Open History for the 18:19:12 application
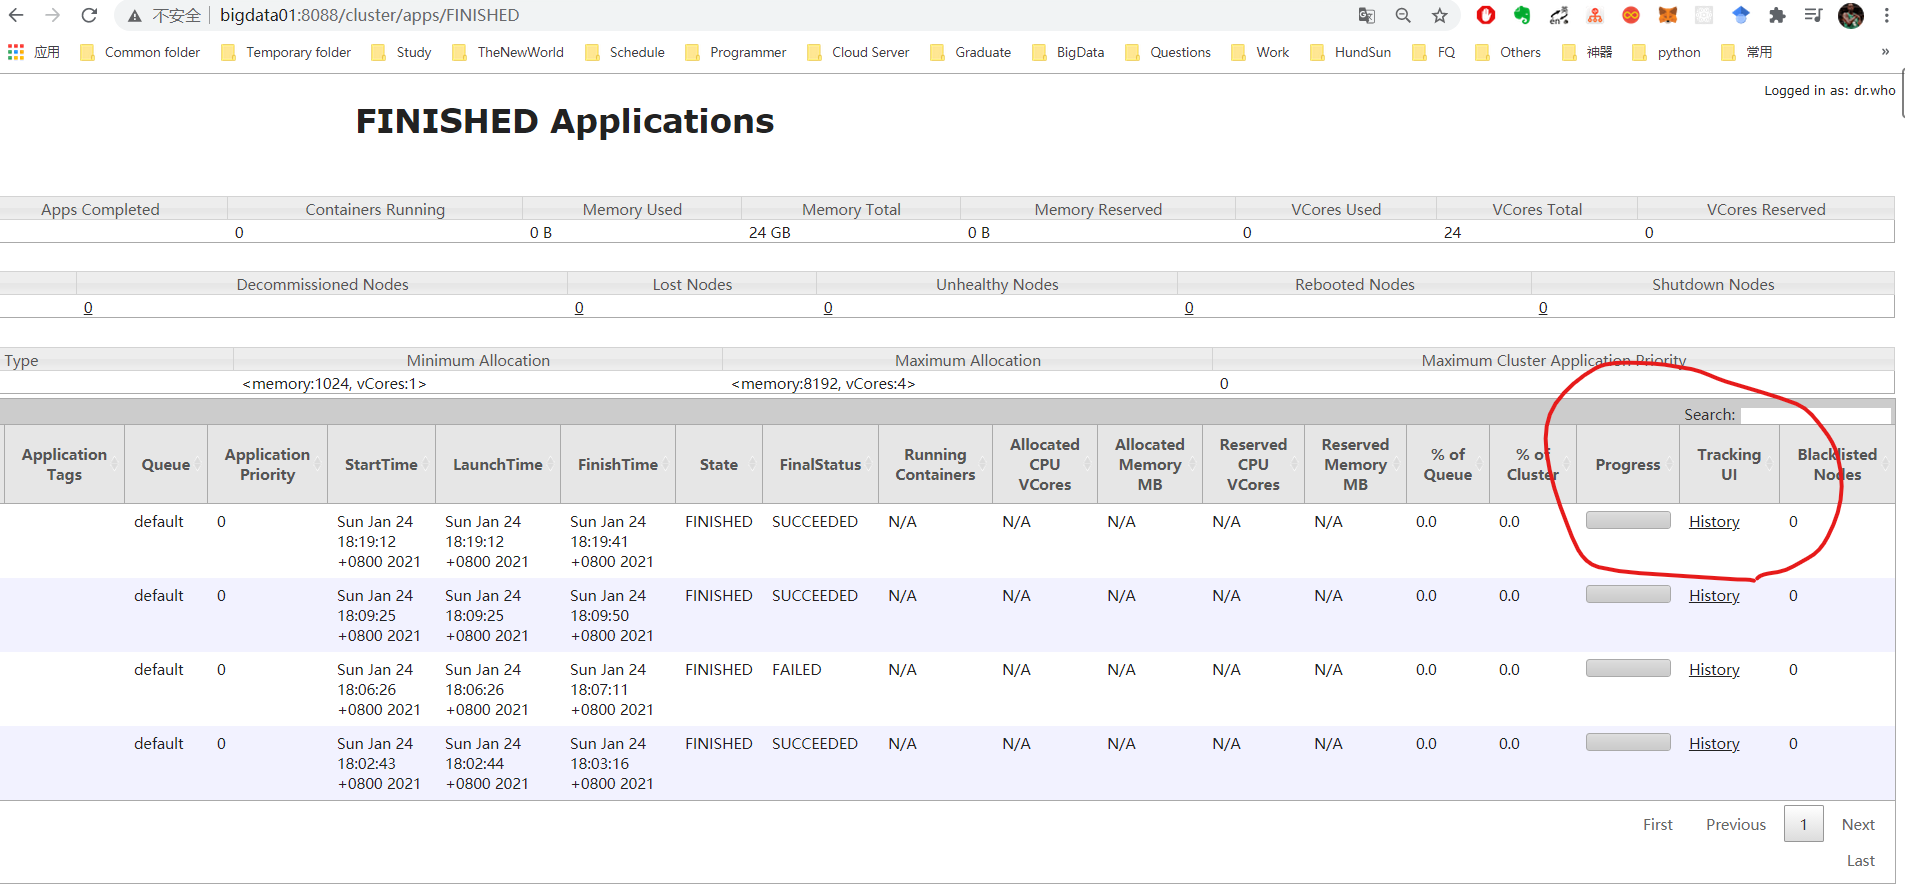 coord(1714,522)
